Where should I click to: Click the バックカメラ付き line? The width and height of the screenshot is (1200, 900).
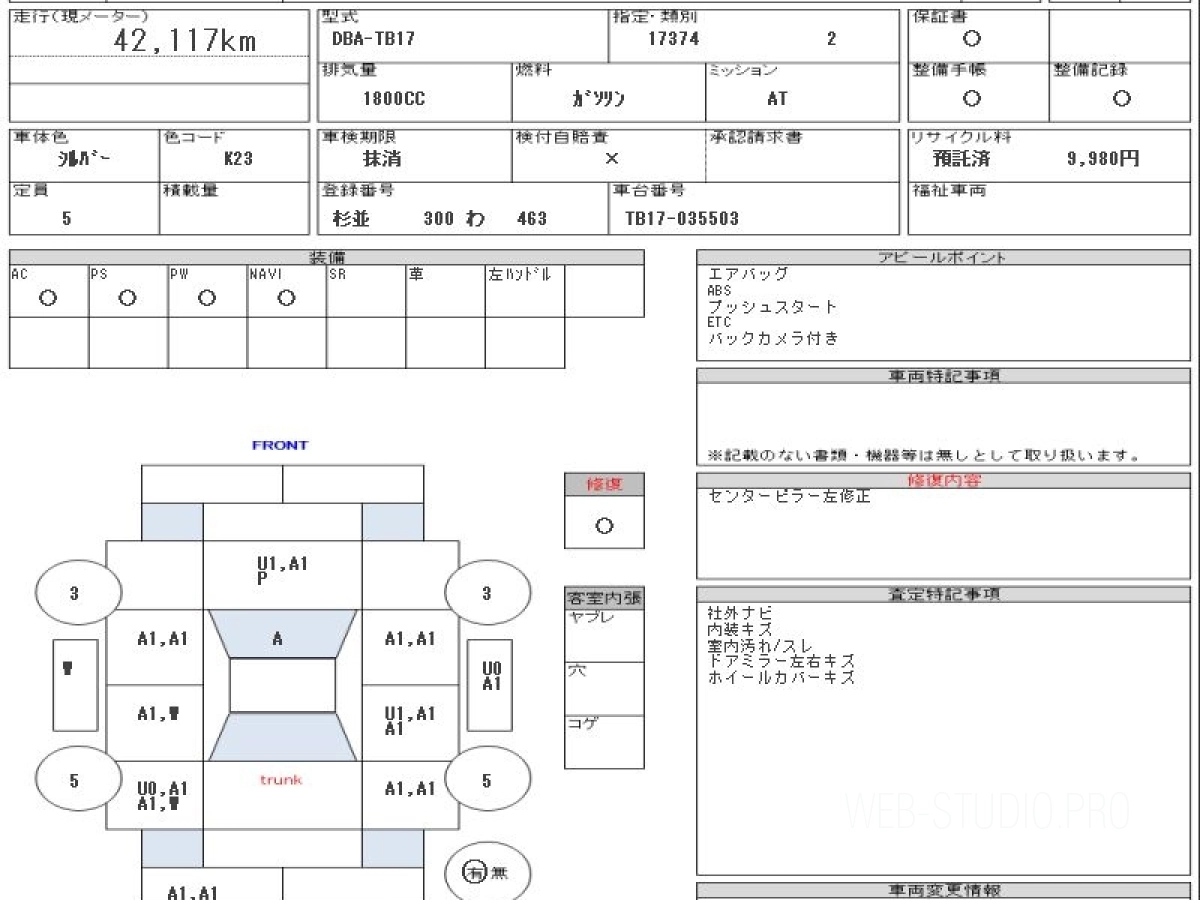(773, 338)
